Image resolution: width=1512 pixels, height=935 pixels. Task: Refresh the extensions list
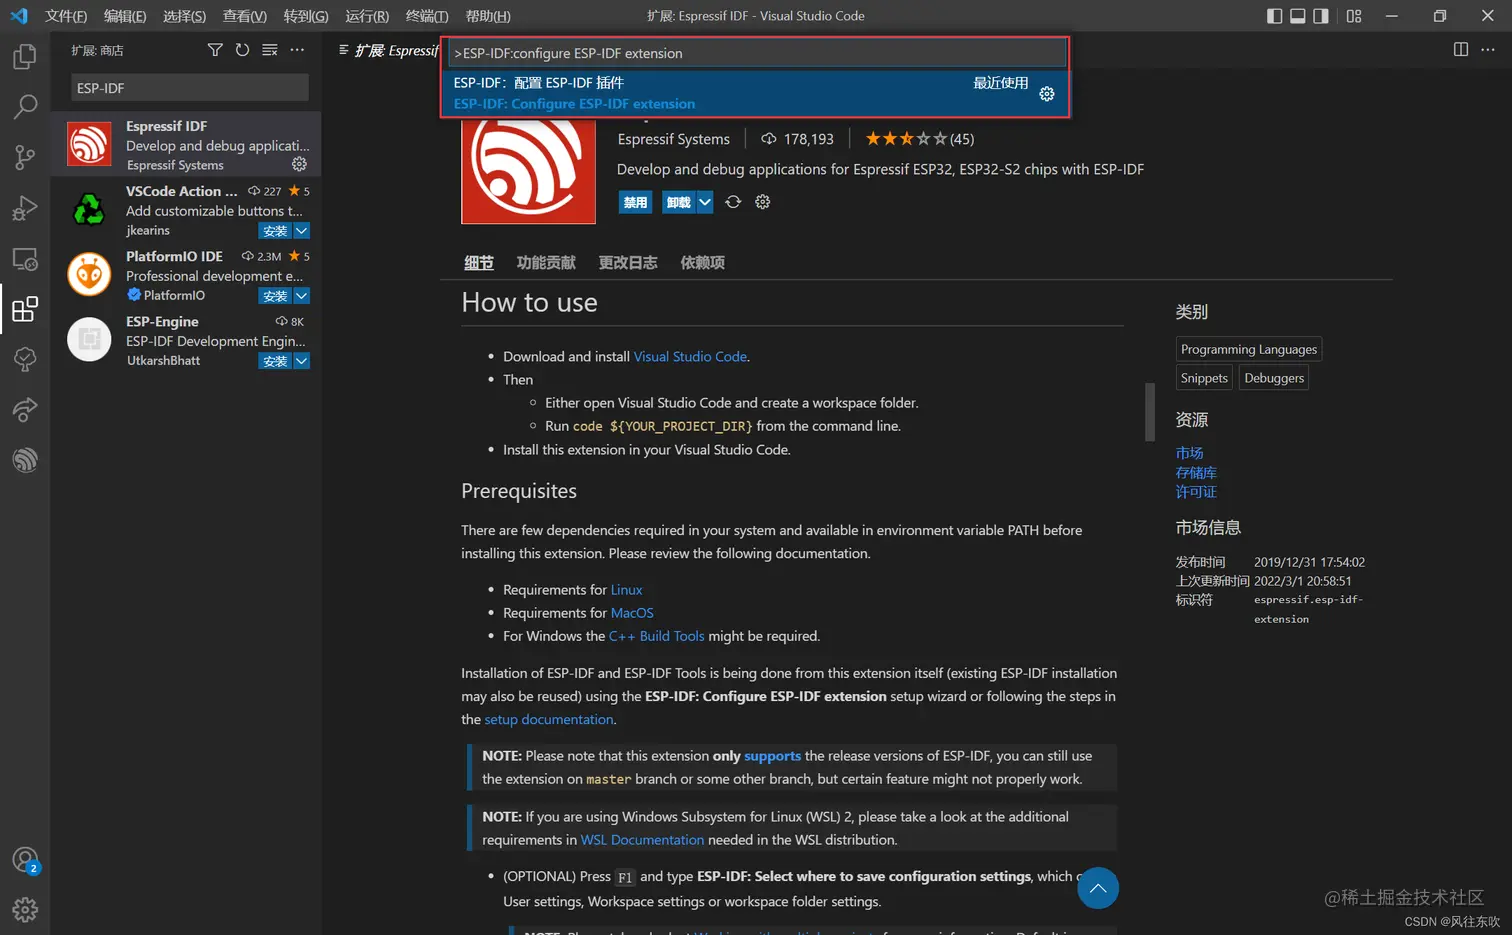point(242,50)
